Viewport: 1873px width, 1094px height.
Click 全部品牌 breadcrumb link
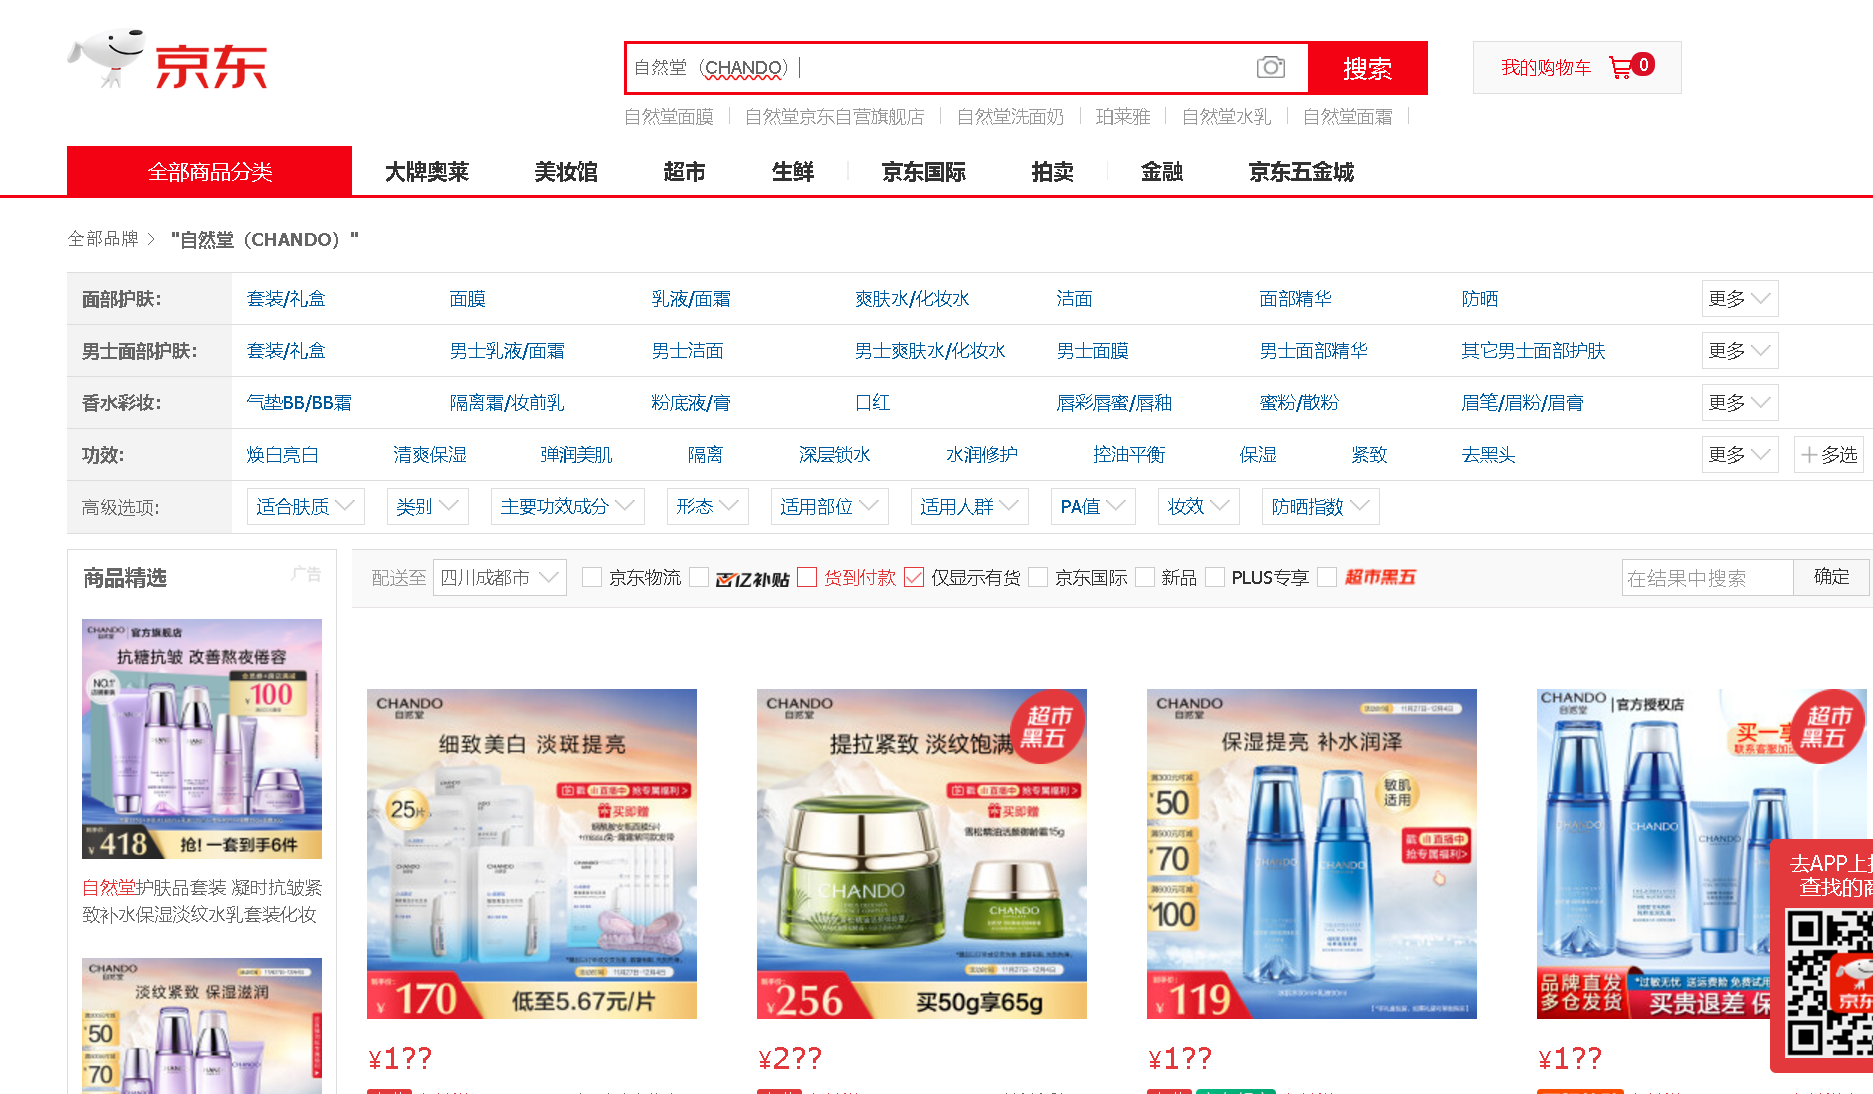click(x=103, y=239)
